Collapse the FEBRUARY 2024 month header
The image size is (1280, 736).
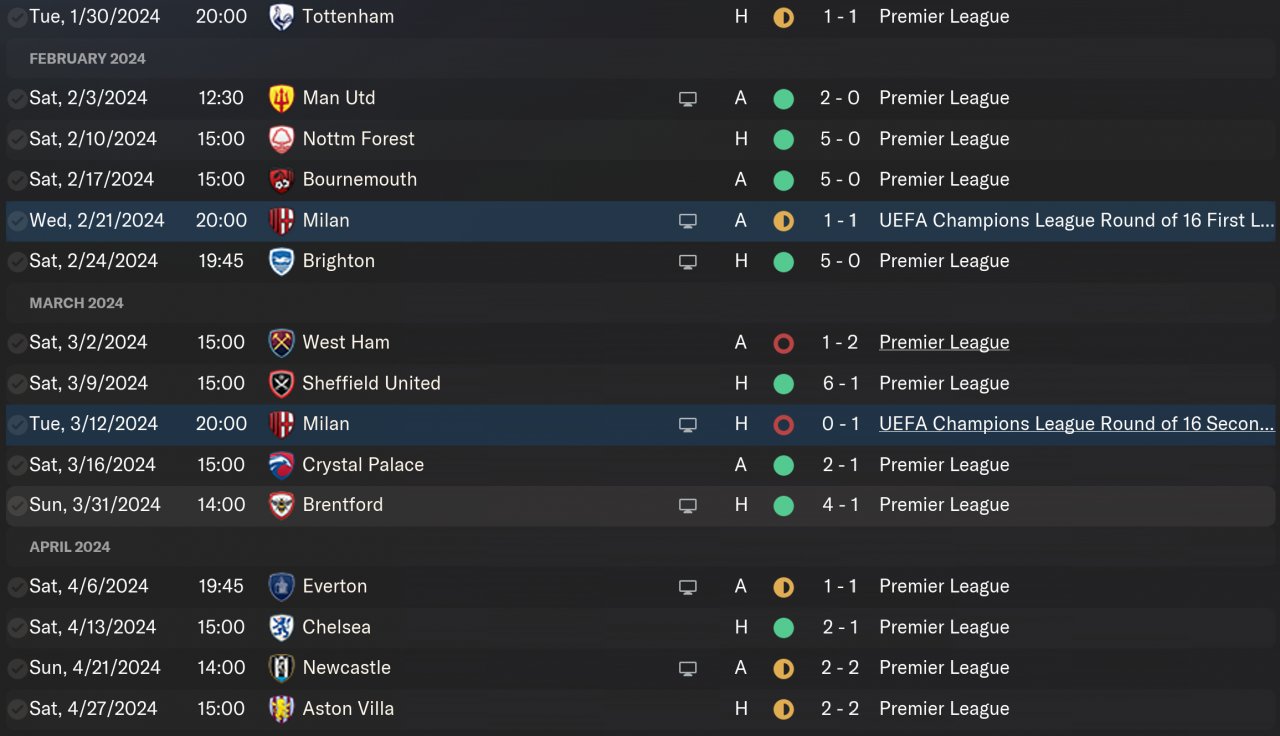(x=87, y=59)
